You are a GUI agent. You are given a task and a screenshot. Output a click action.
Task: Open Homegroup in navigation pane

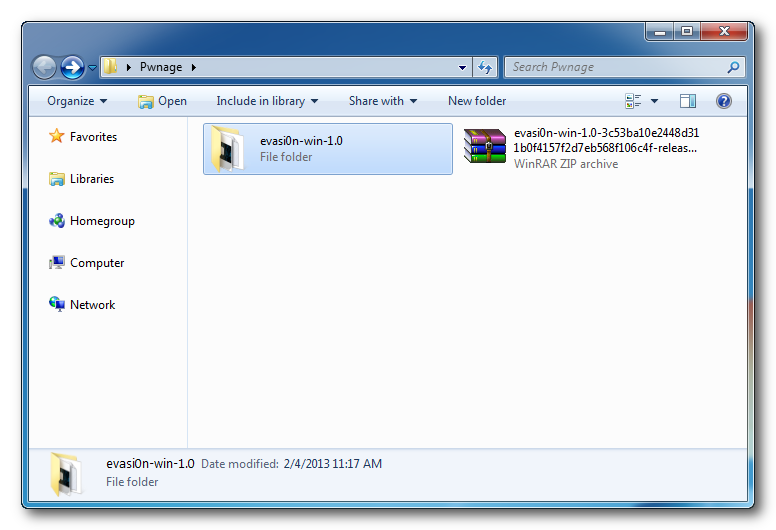pos(102,221)
